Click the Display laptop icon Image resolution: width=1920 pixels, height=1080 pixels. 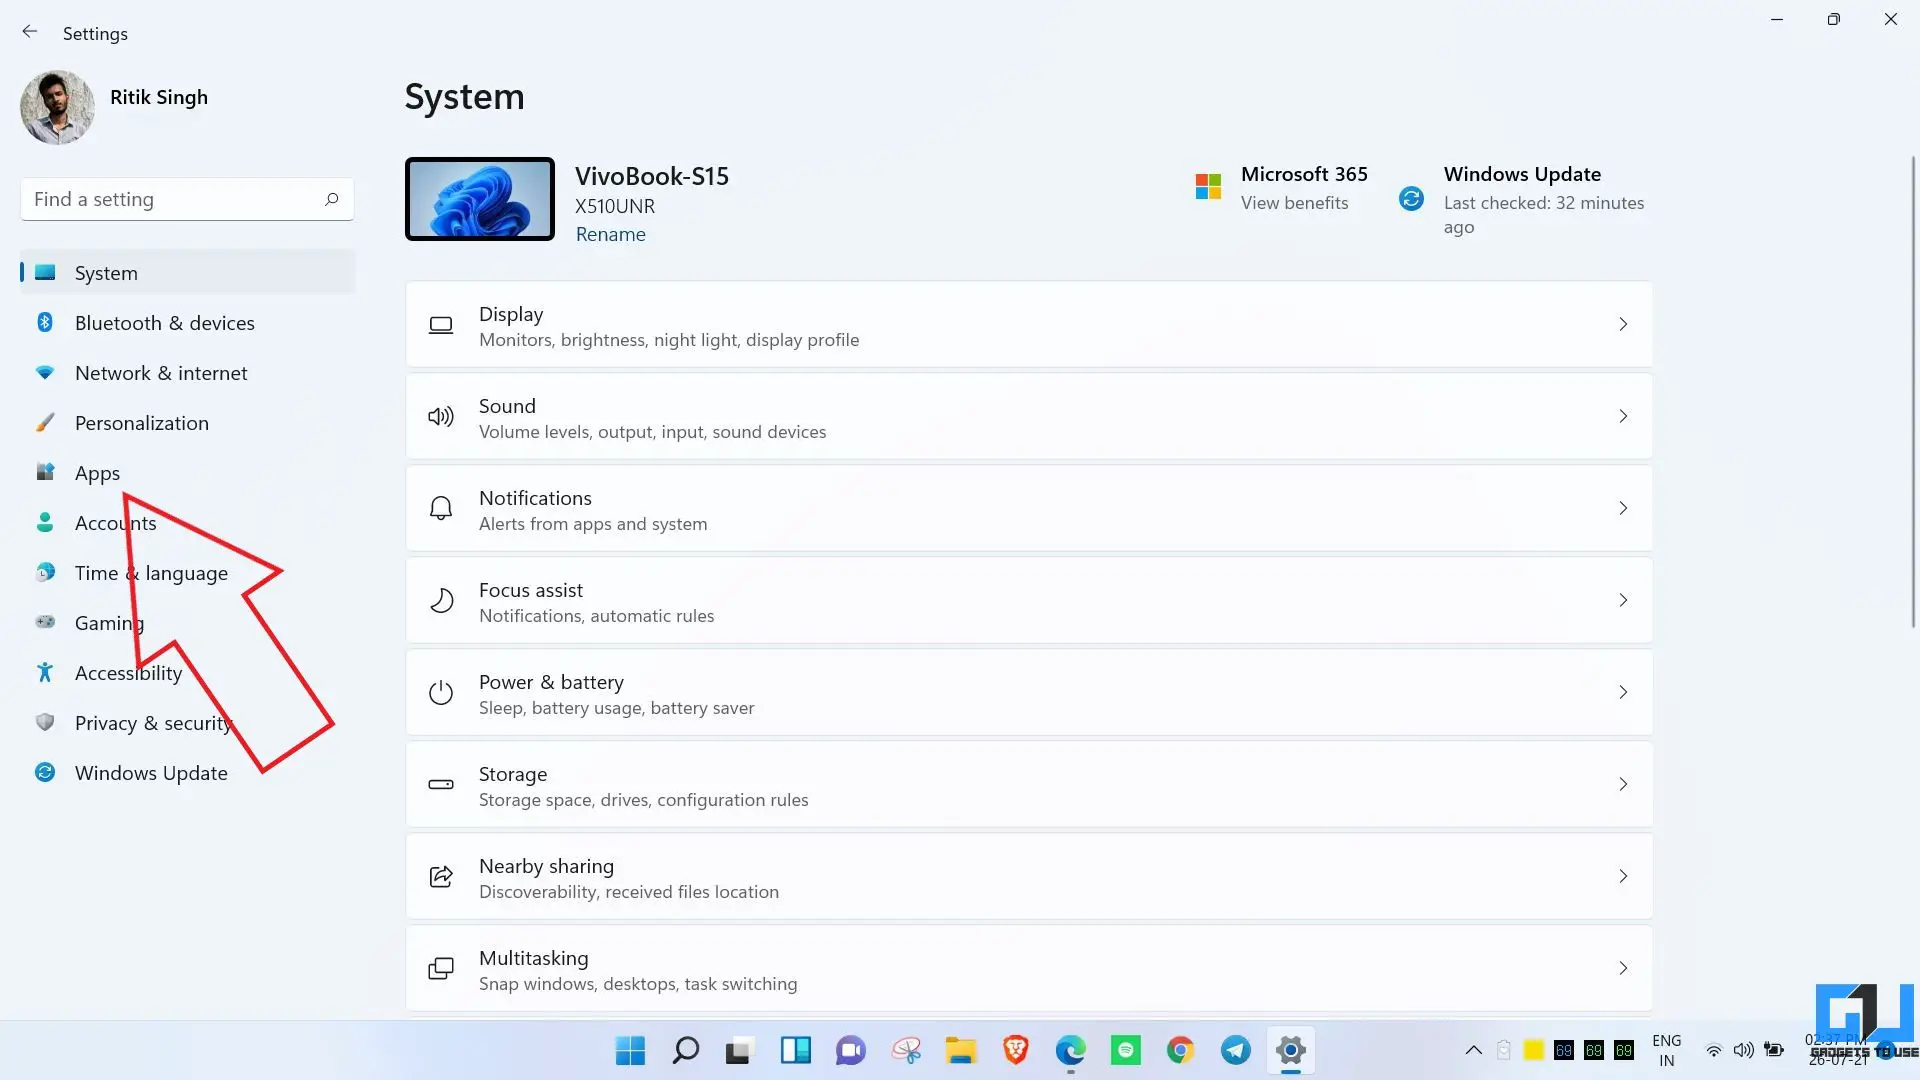pyautogui.click(x=441, y=325)
